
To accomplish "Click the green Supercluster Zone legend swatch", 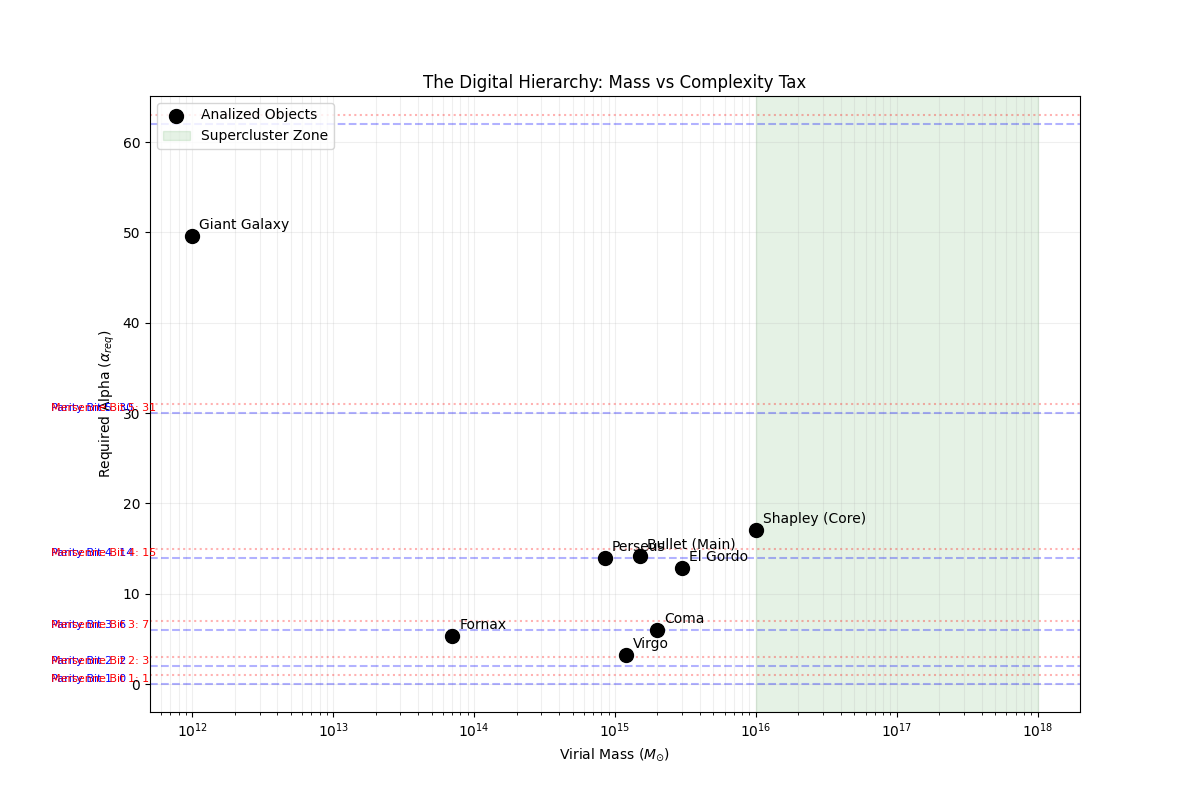I will click(x=176, y=136).
